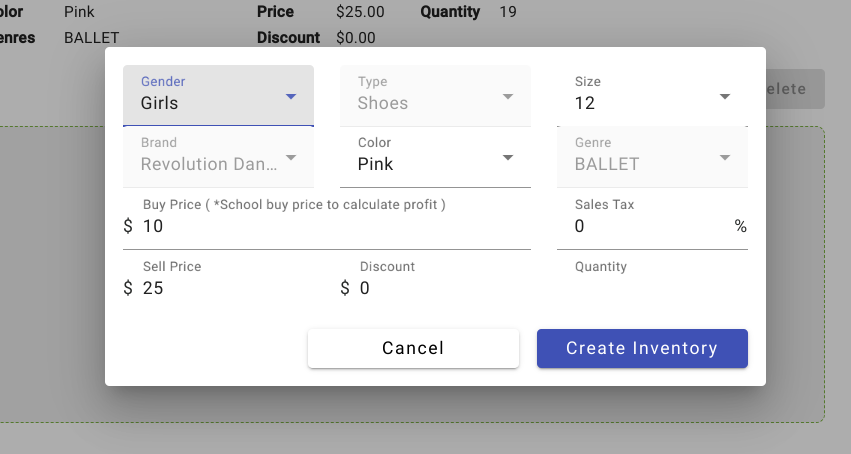Viewport: 851px width, 454px height.
Task: Click the Genre dropdown arrow icon
Action: coord(725,158)
